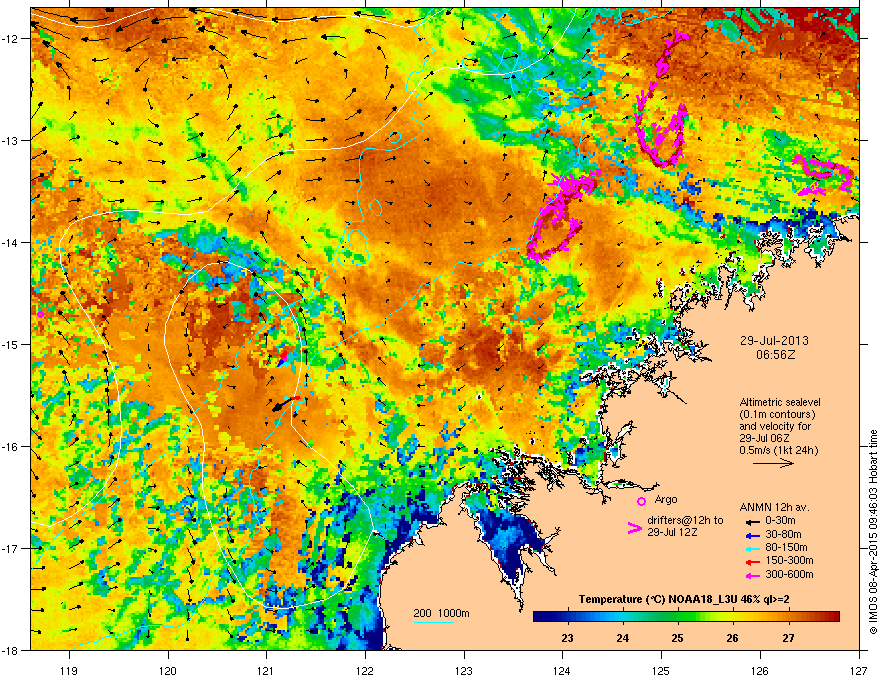Click the vertical IMOS copyright timestamp text
The image size is (880, 680).
click(873, 532)
